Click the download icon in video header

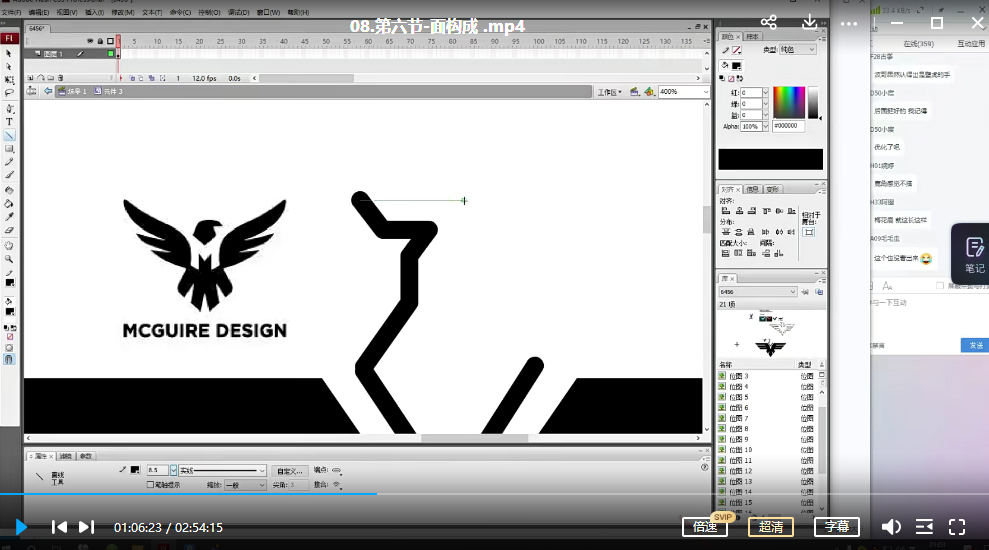(809, 22)
